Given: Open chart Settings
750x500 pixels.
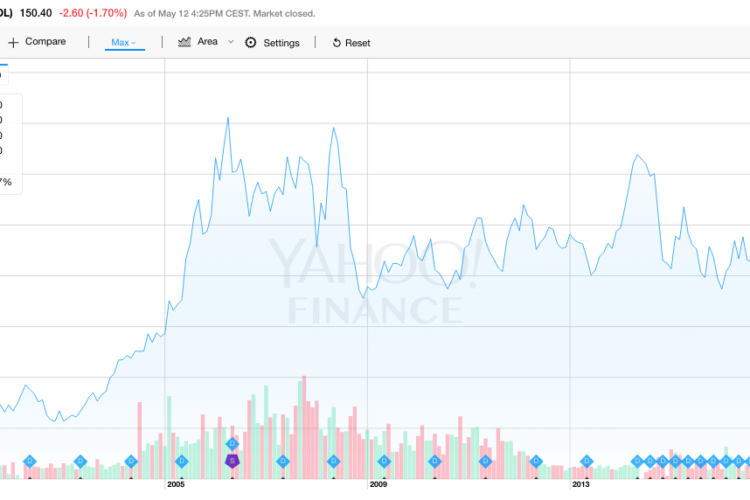Looking at the screenshot, I should 281,43.
